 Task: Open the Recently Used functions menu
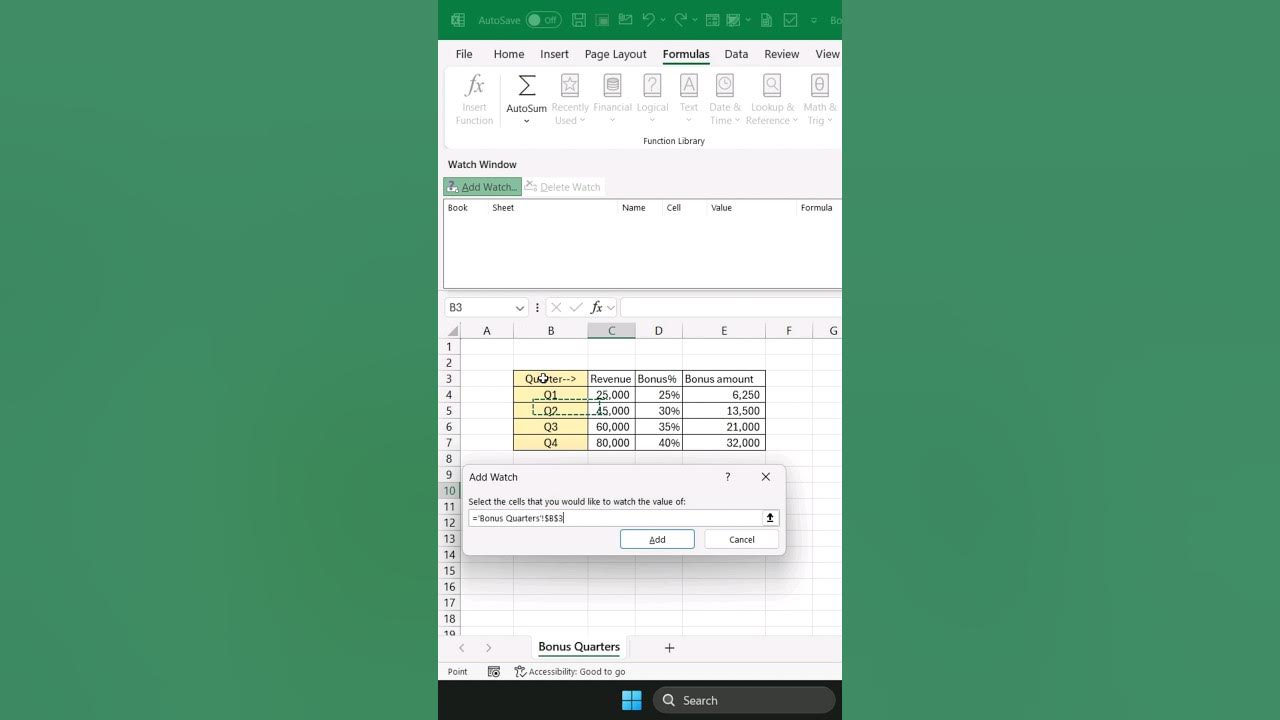[x=570, y=99]
